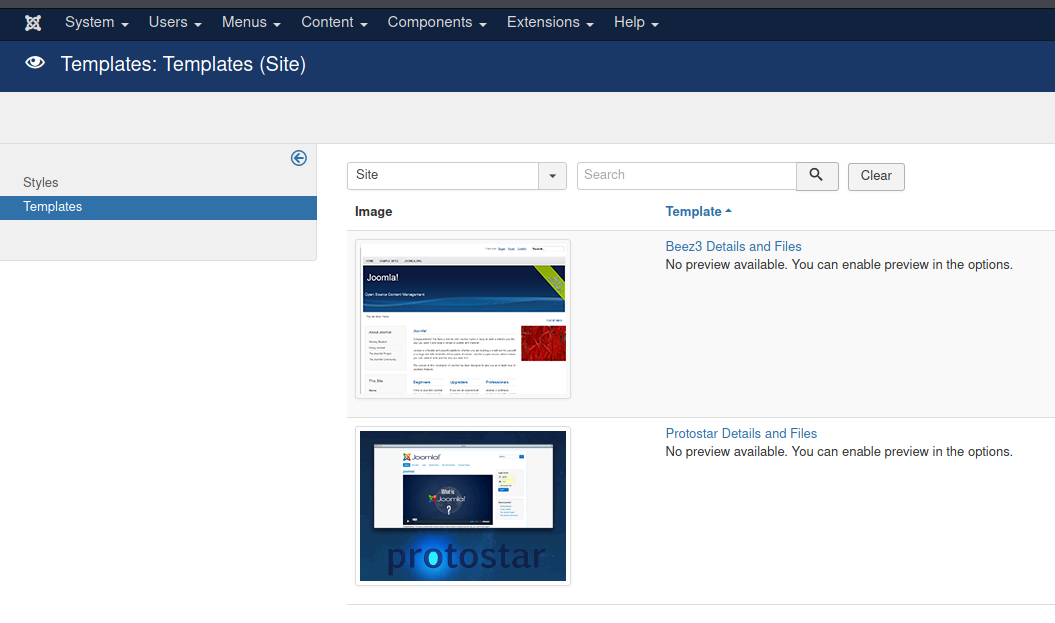This screenshot has width=1055, height=623.
Task: Focus the Search input field
Action: 686,176
